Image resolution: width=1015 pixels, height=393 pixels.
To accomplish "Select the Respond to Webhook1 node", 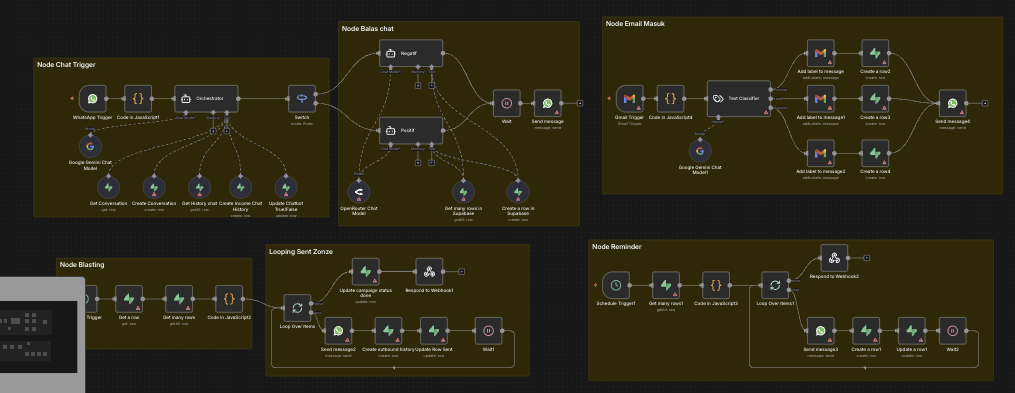I will (429, 271).
